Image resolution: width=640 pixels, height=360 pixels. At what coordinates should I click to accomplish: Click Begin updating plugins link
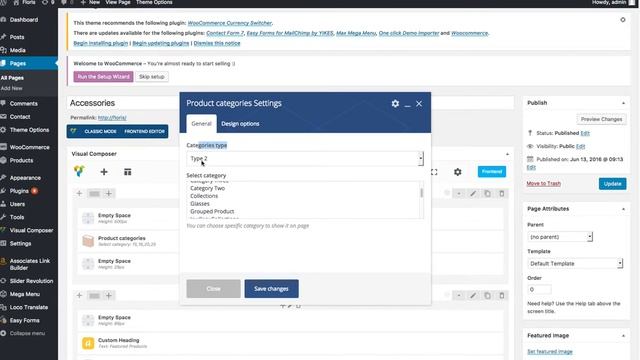coord(161,43)
